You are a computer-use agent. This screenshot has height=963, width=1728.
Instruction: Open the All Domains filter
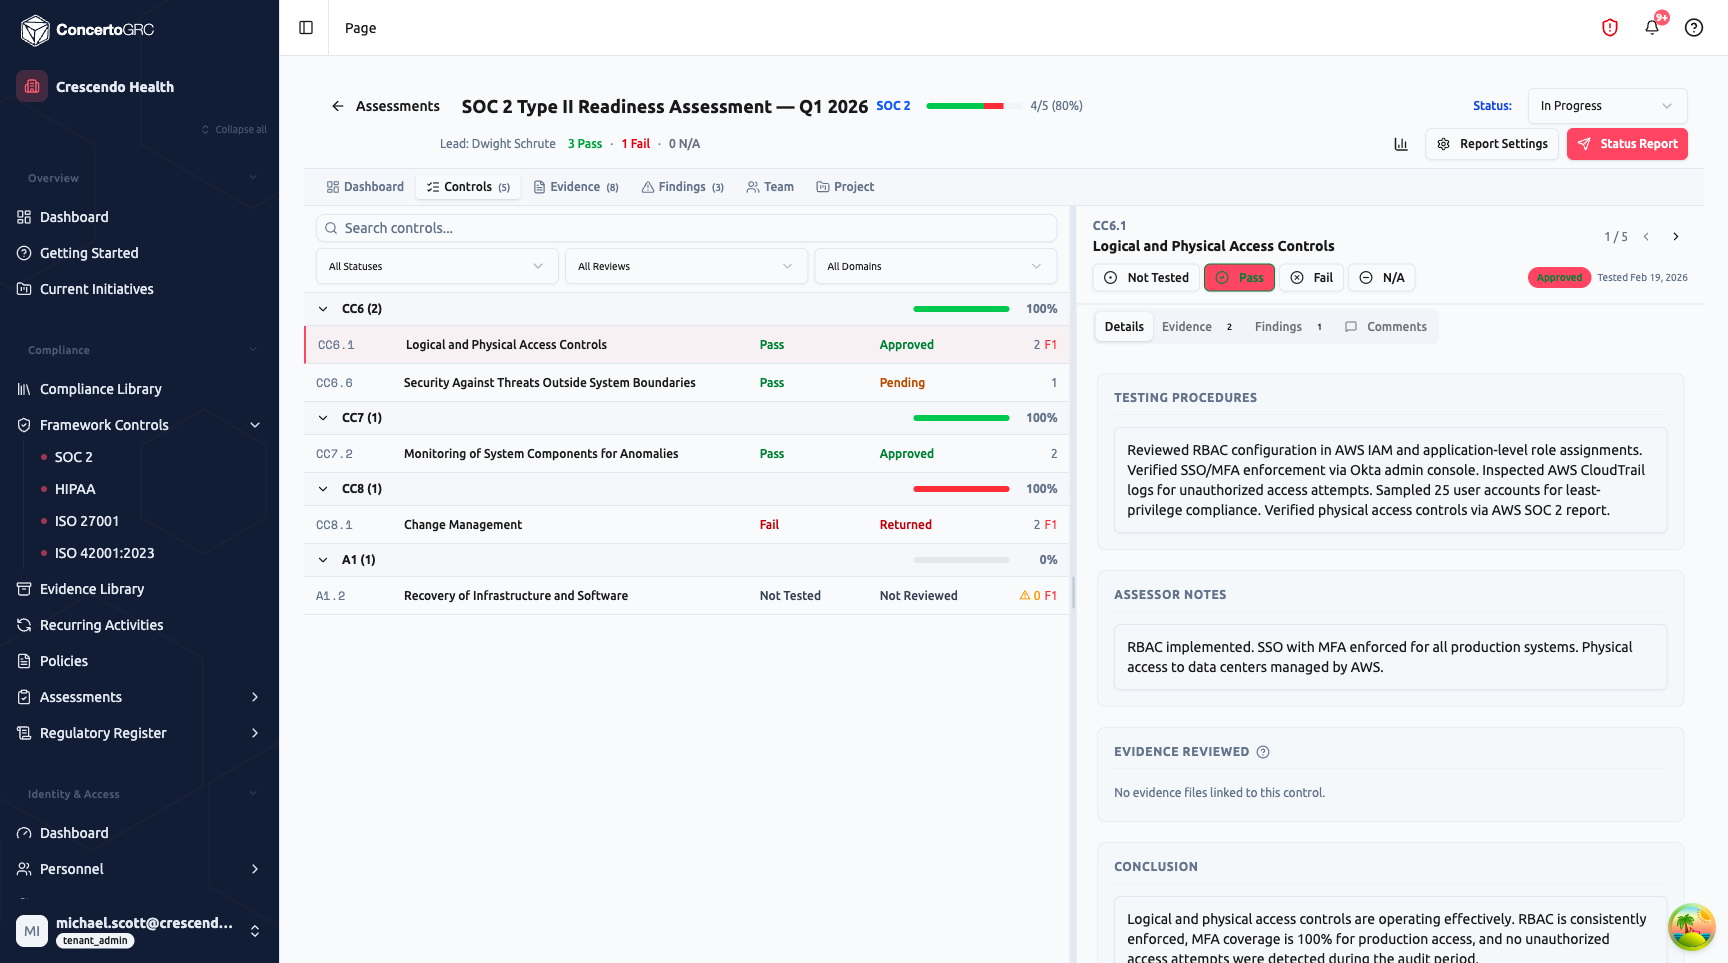tap(935, 266)
